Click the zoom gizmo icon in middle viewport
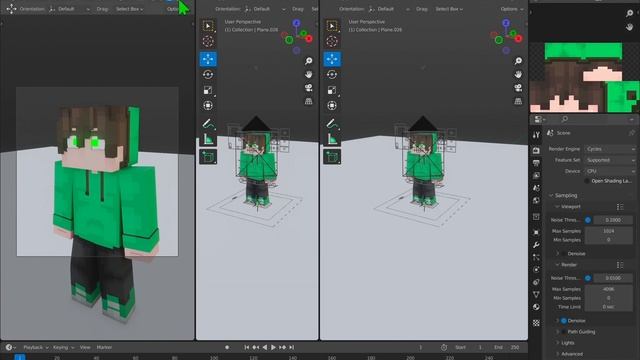640x360 pixels. [309, 61]
